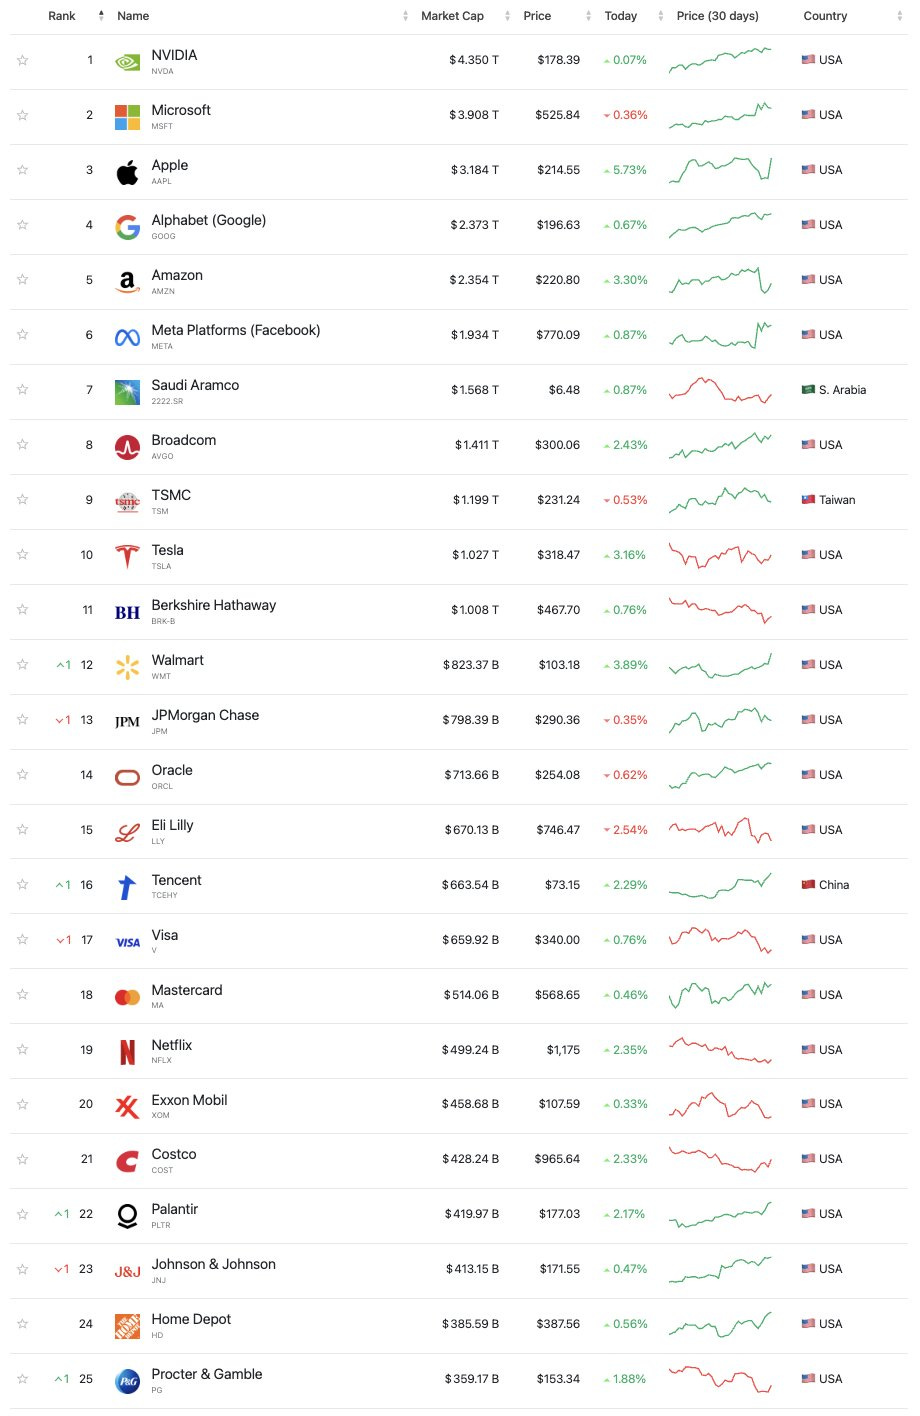
Task: Select the Apple logo icon
Action: (x=126, y=170)
